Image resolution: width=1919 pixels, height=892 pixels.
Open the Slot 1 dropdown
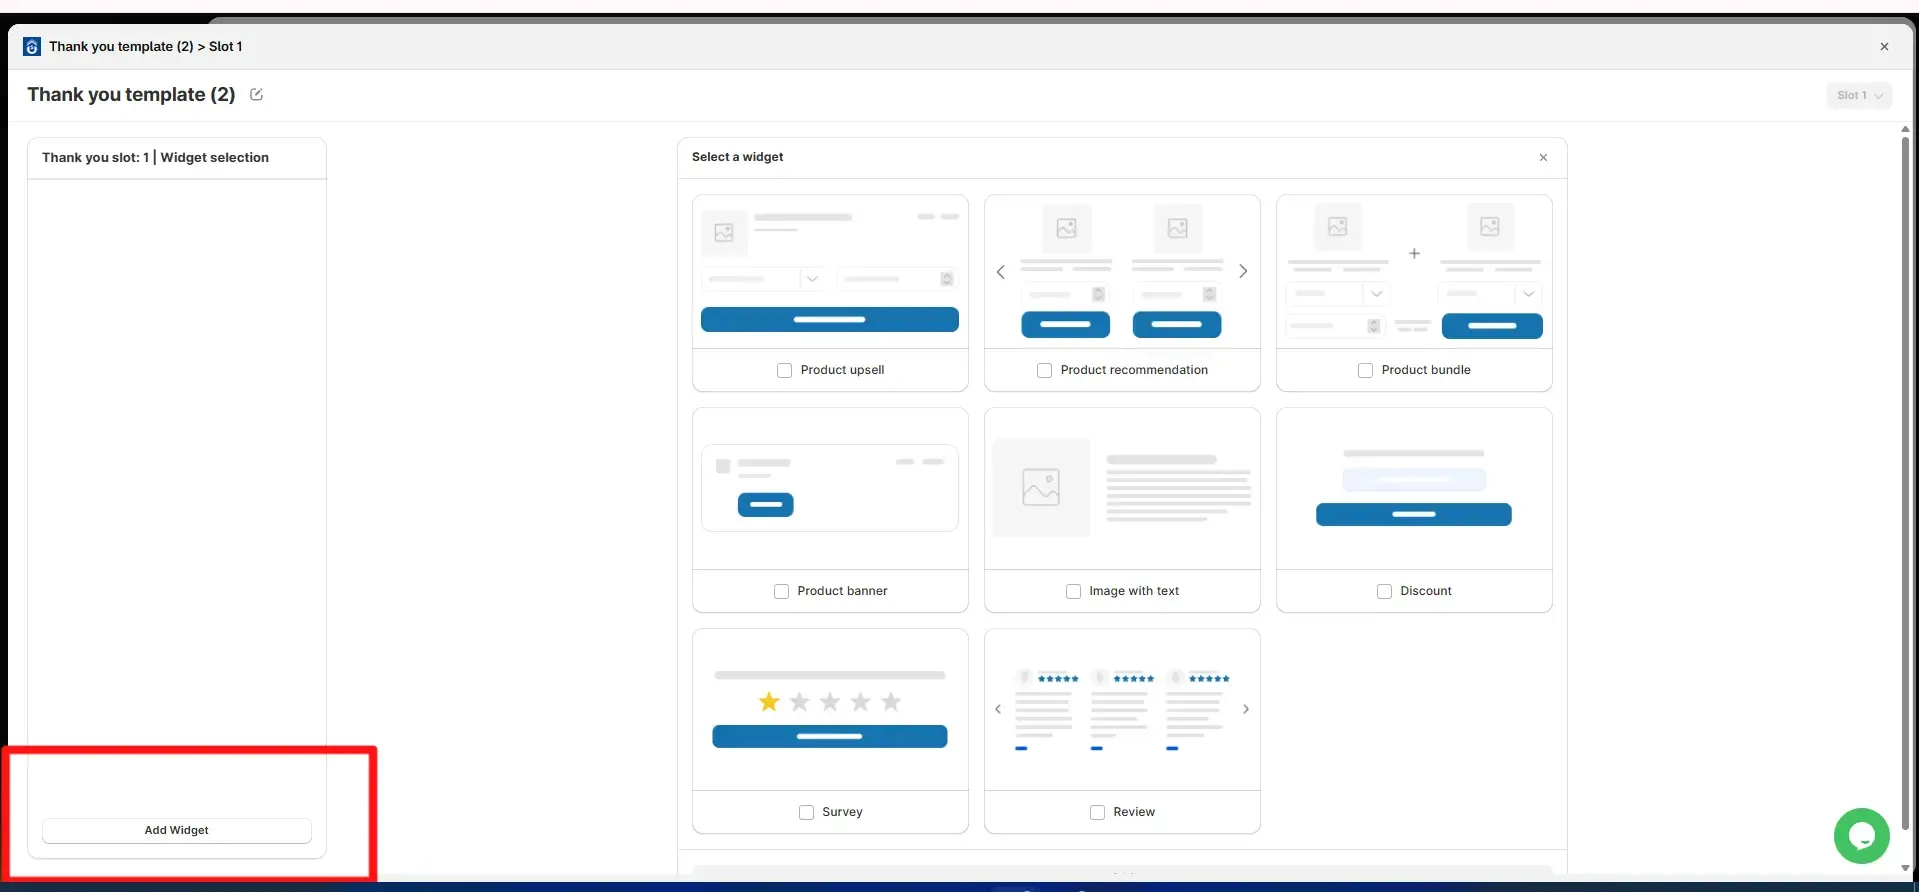coord(1859,95)
